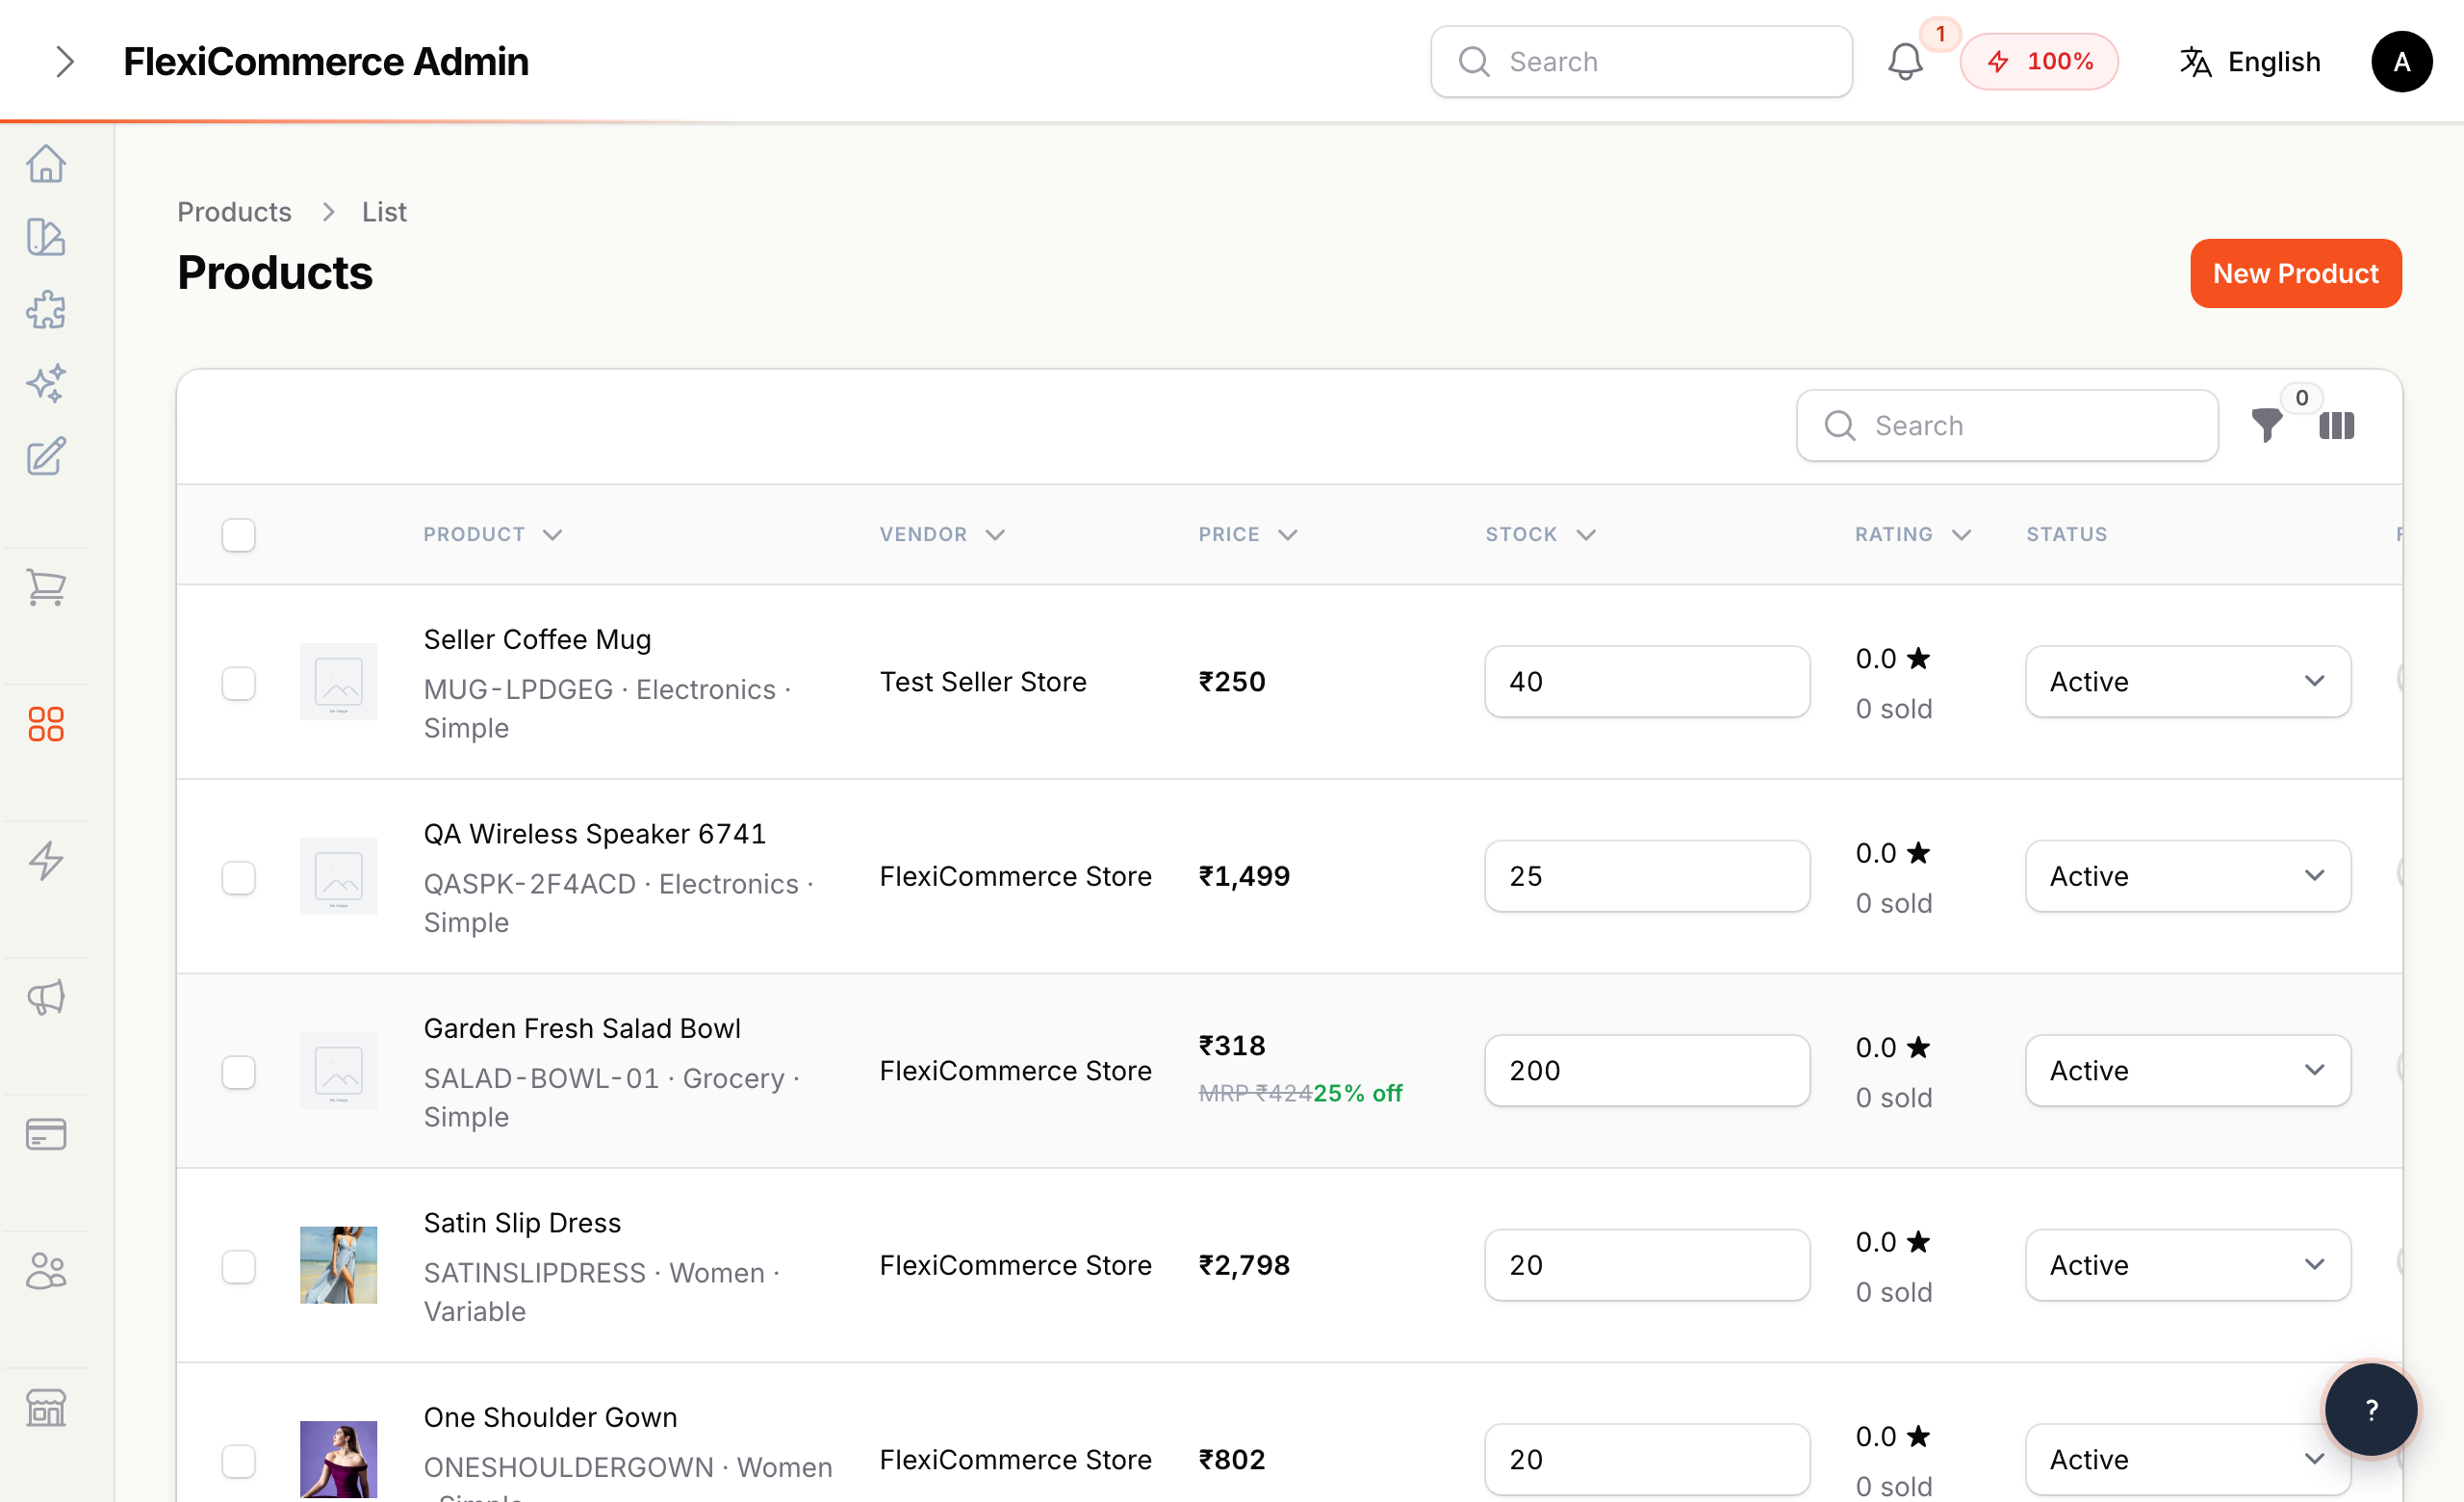Sort by the PRODUCT column header
Viewport: 2464px width, 1502px height.
click(493, 534)
